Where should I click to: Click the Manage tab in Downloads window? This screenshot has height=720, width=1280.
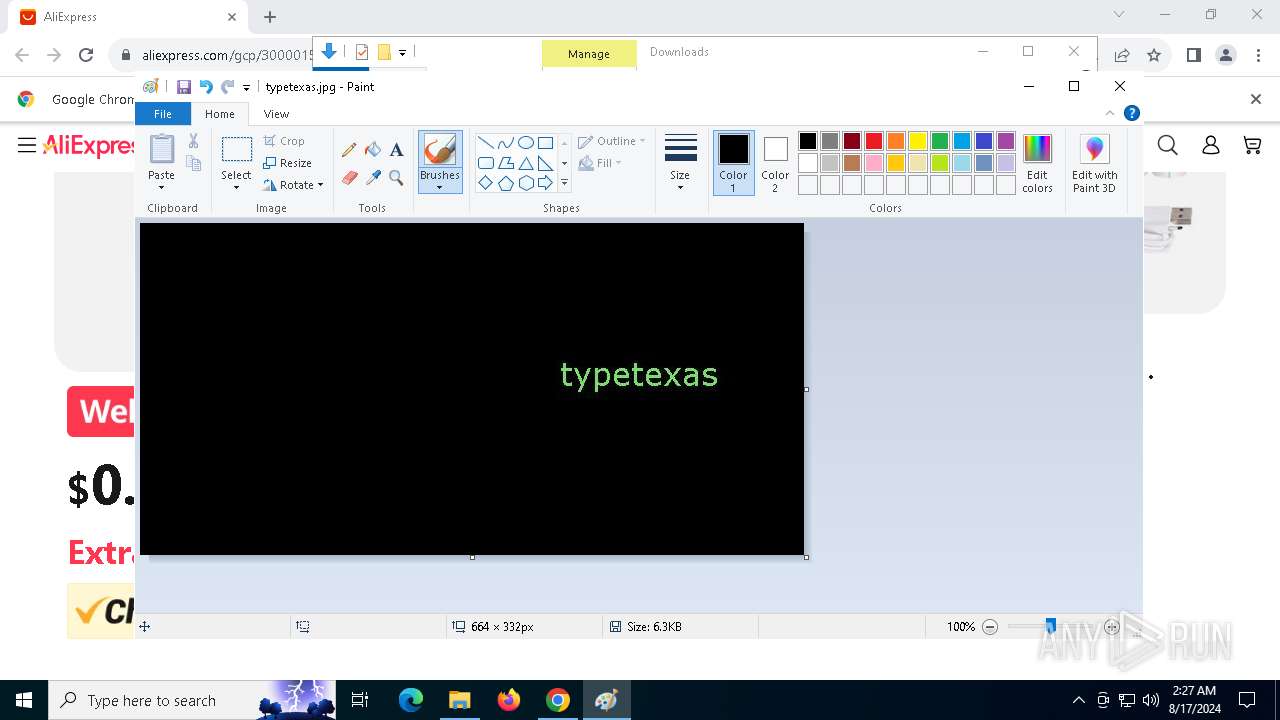[x=589, y=54]
